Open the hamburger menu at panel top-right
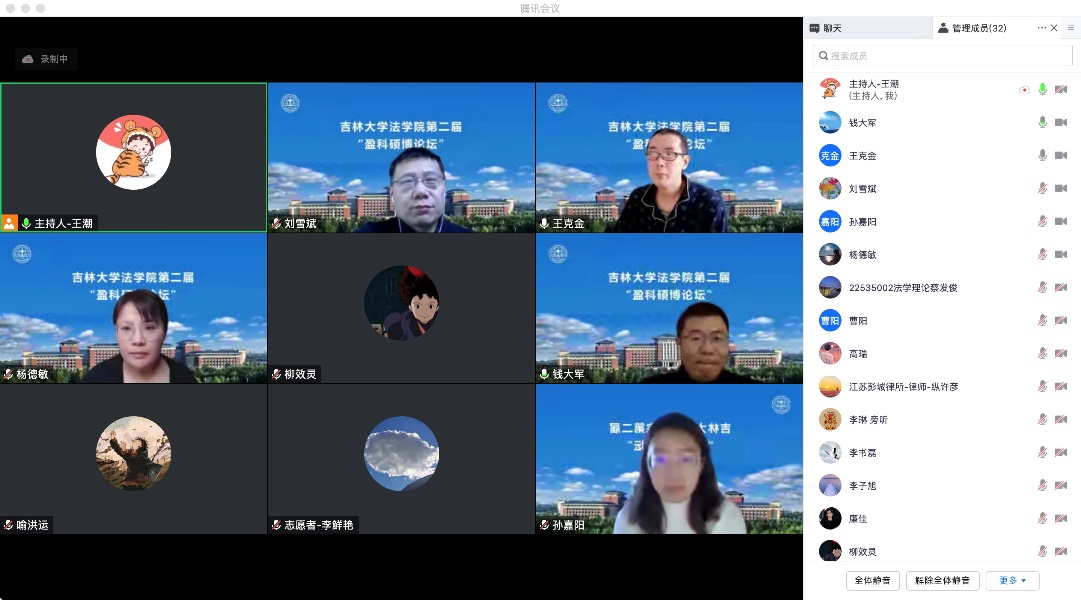The image size is (1081, 600). tap(1070, 28)
